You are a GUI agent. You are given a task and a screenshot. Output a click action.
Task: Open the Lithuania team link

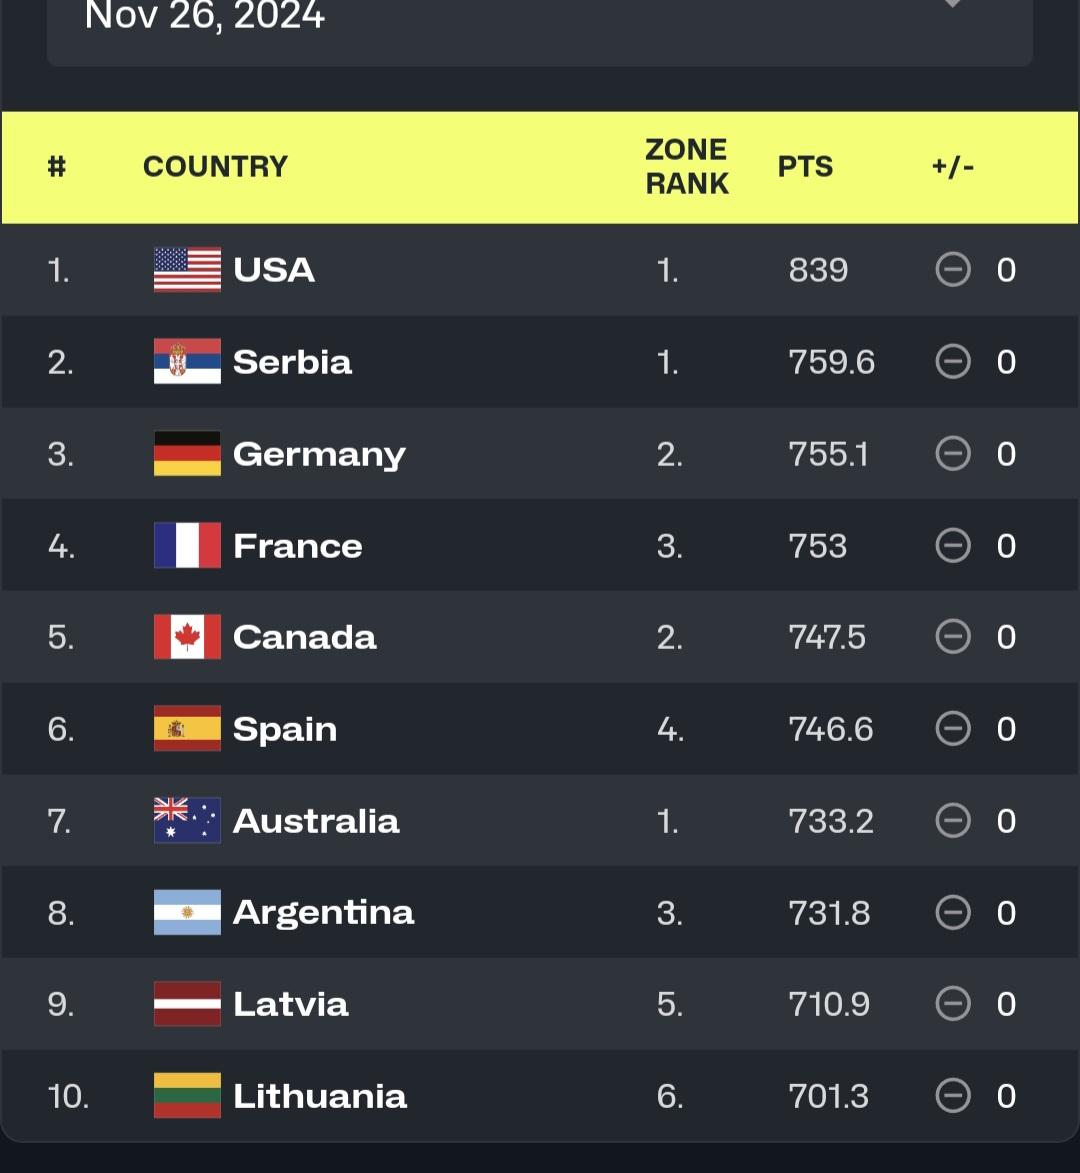pyautogui.click(x=320, y=1096)
